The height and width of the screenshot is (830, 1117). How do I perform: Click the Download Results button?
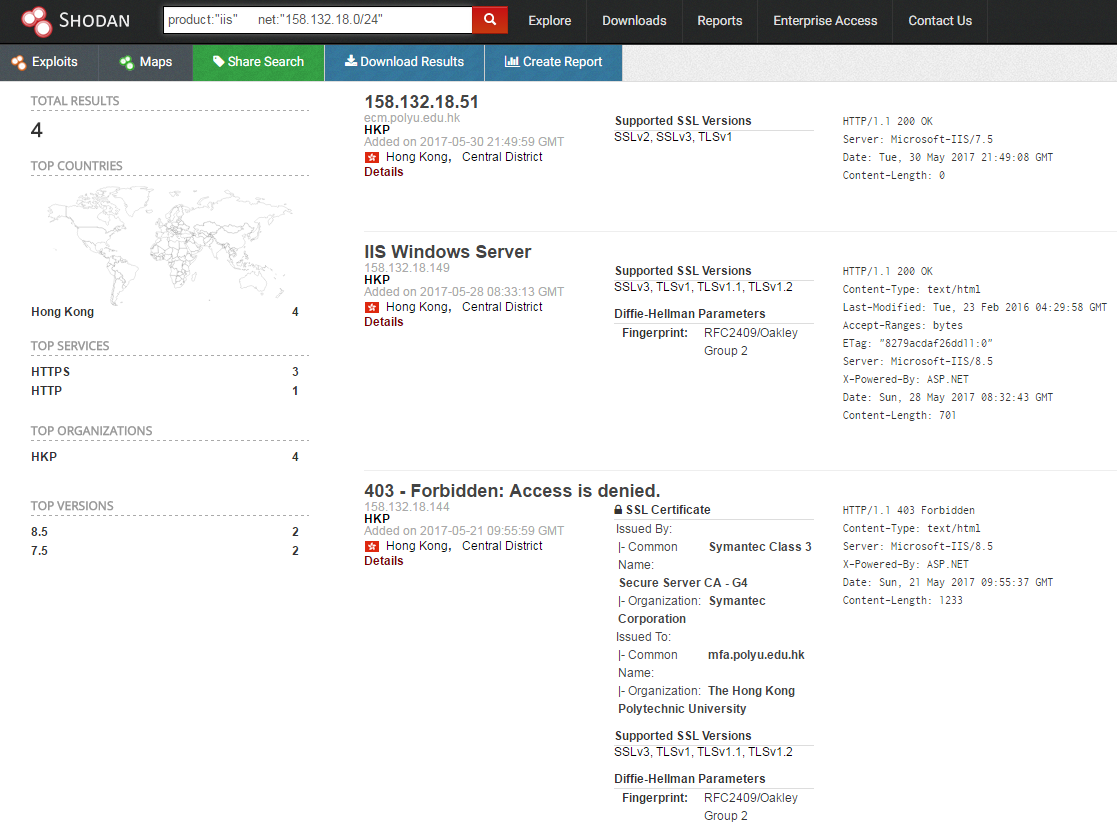pyautogui.click(x=404, y=62)
